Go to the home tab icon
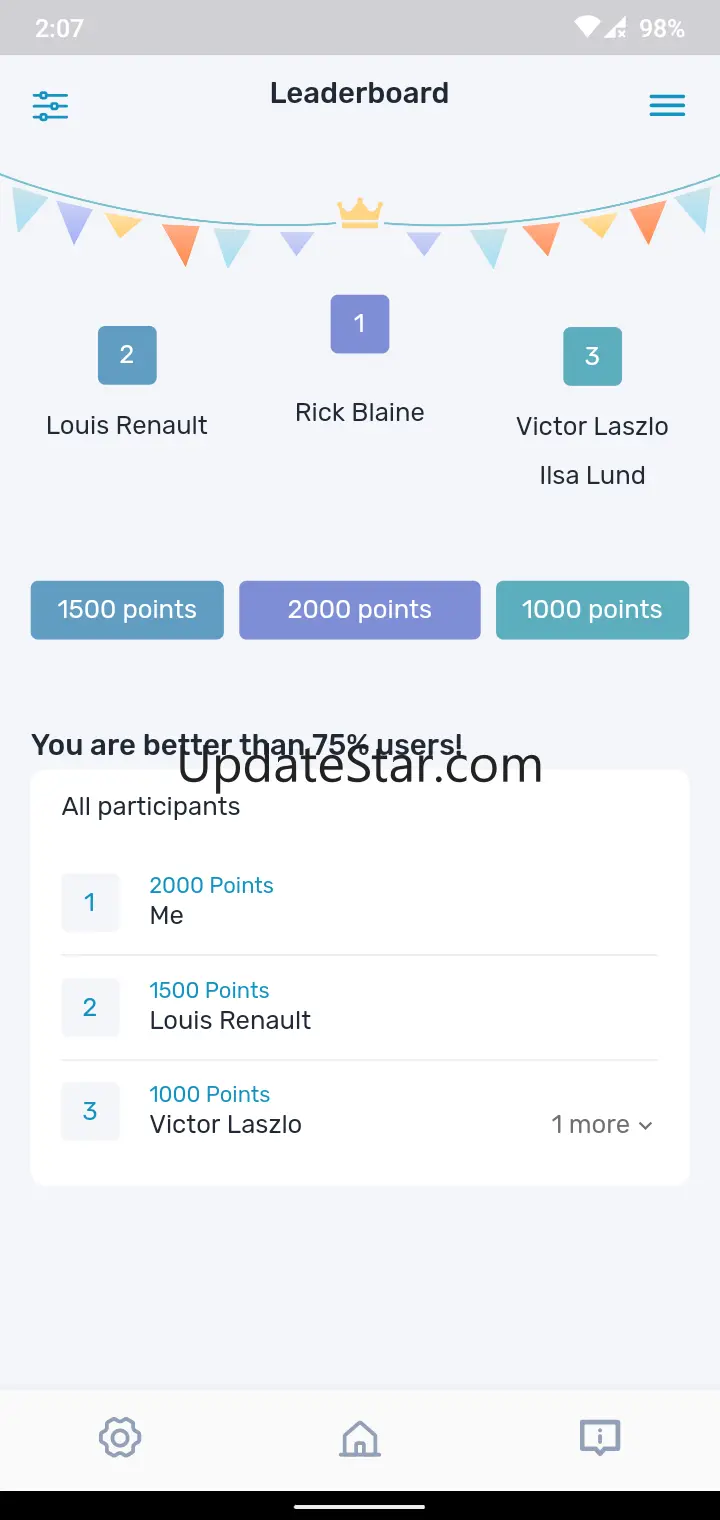 360,1439
